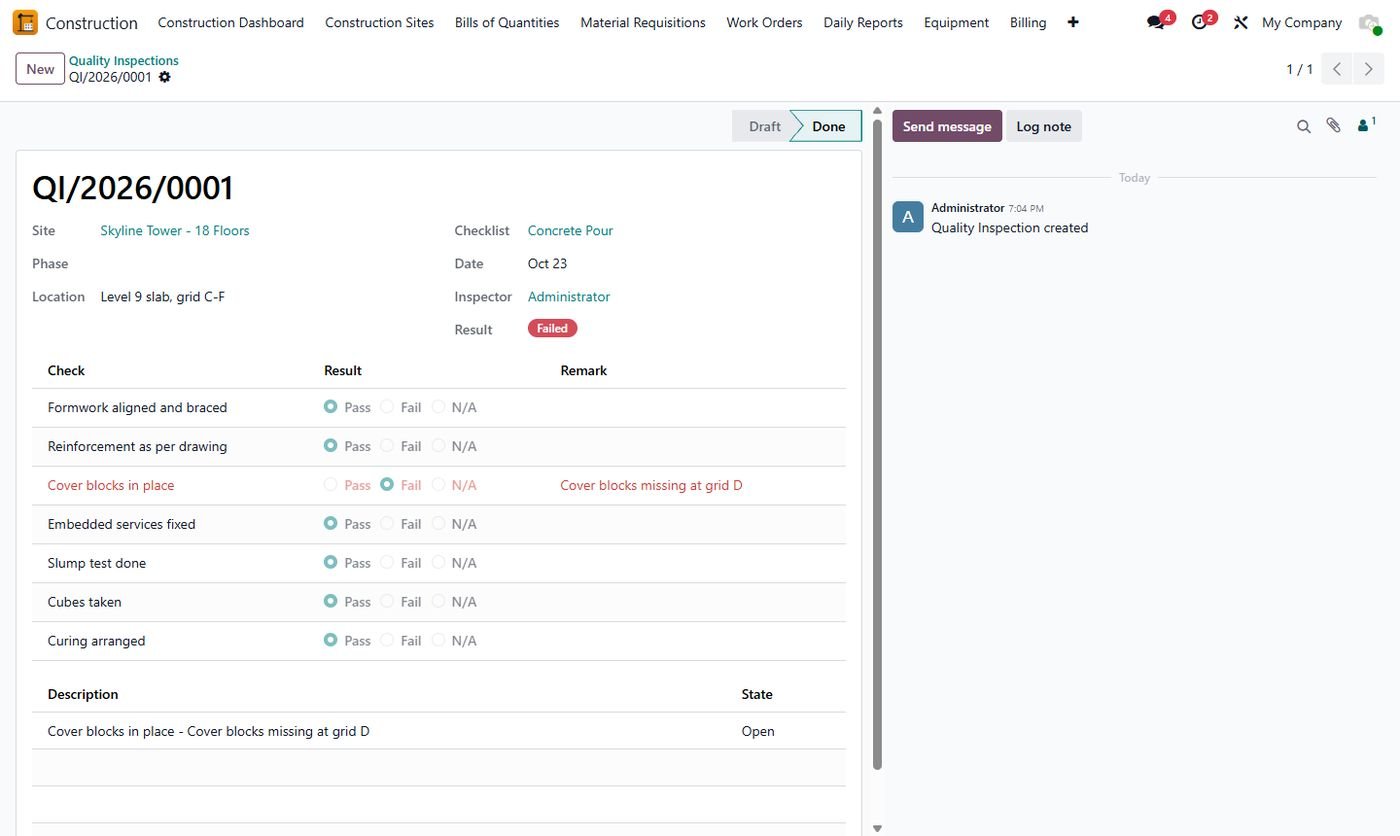This screenshot has width=1400, height=836.
Task: Open the activities clock icon
Action: pos(1200,22)
